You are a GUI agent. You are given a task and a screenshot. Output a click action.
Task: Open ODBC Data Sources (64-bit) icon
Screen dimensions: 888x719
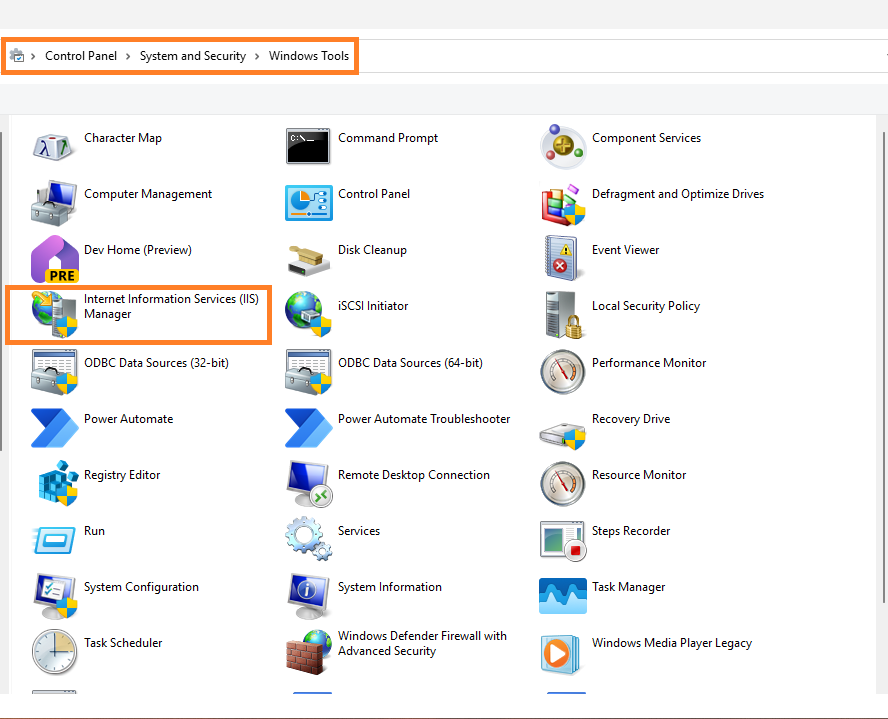[308, 372]
